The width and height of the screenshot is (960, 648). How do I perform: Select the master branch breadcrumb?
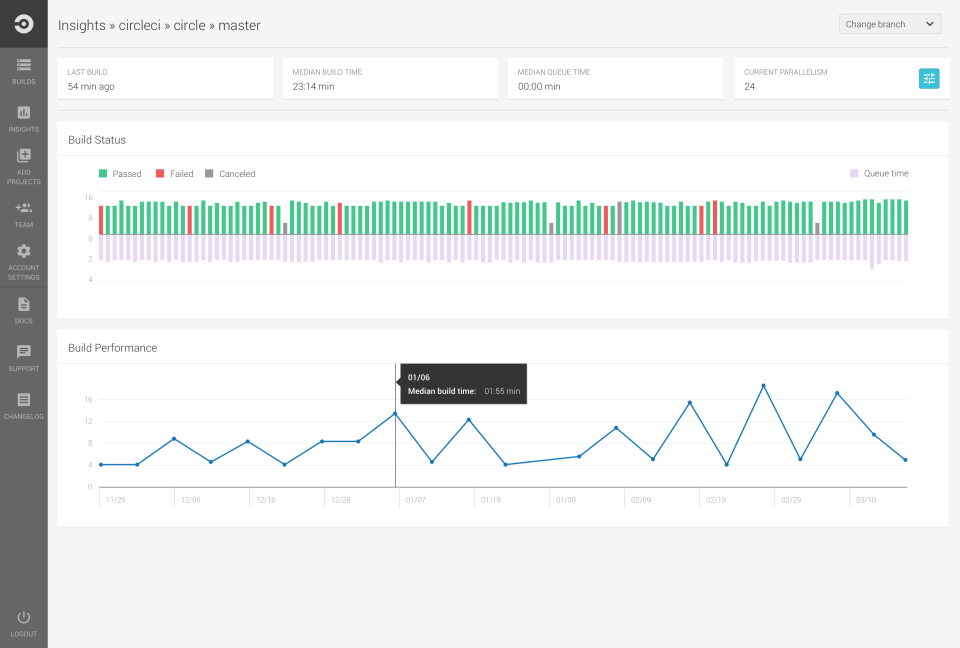[238, 25]
